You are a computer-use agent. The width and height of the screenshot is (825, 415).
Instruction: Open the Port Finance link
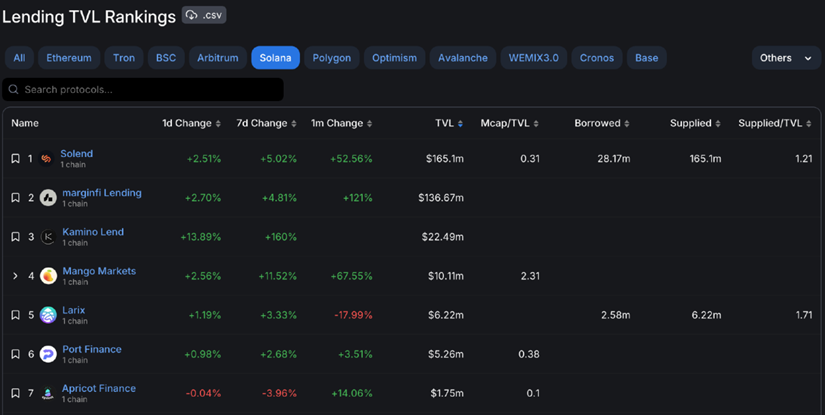coord(92,349)
